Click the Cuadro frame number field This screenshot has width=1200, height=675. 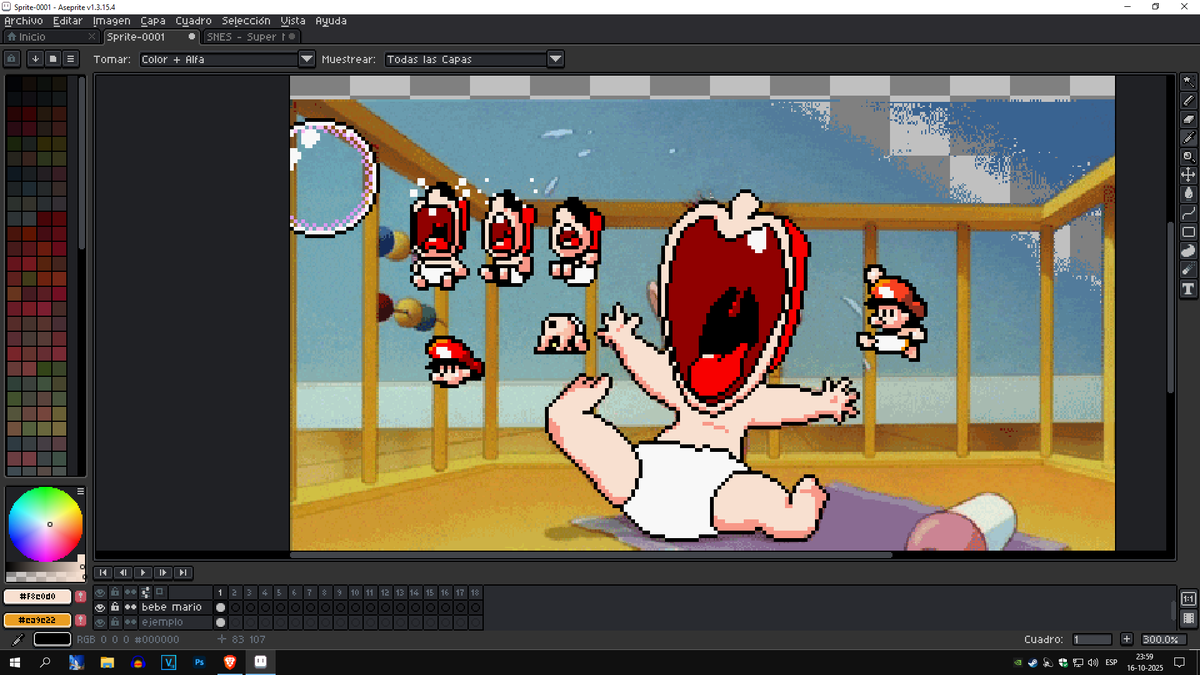pyautogui.click(x=1092, y=640)
